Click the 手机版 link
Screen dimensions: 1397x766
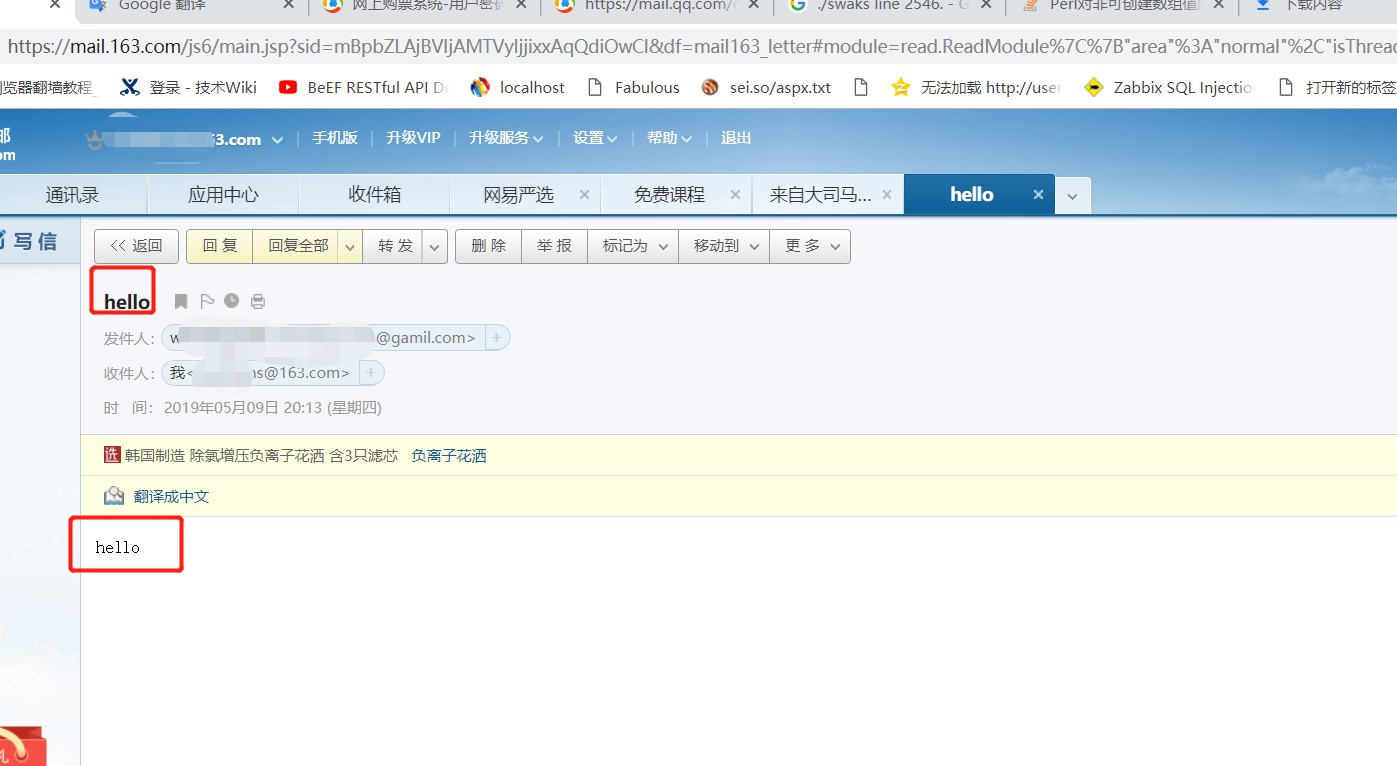334,138
